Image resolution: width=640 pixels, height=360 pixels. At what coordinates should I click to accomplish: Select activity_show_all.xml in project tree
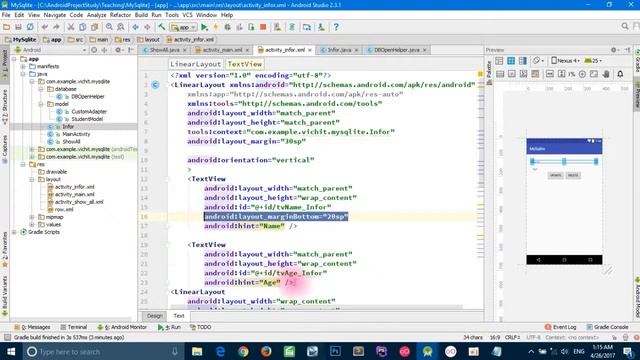(79, 202)
